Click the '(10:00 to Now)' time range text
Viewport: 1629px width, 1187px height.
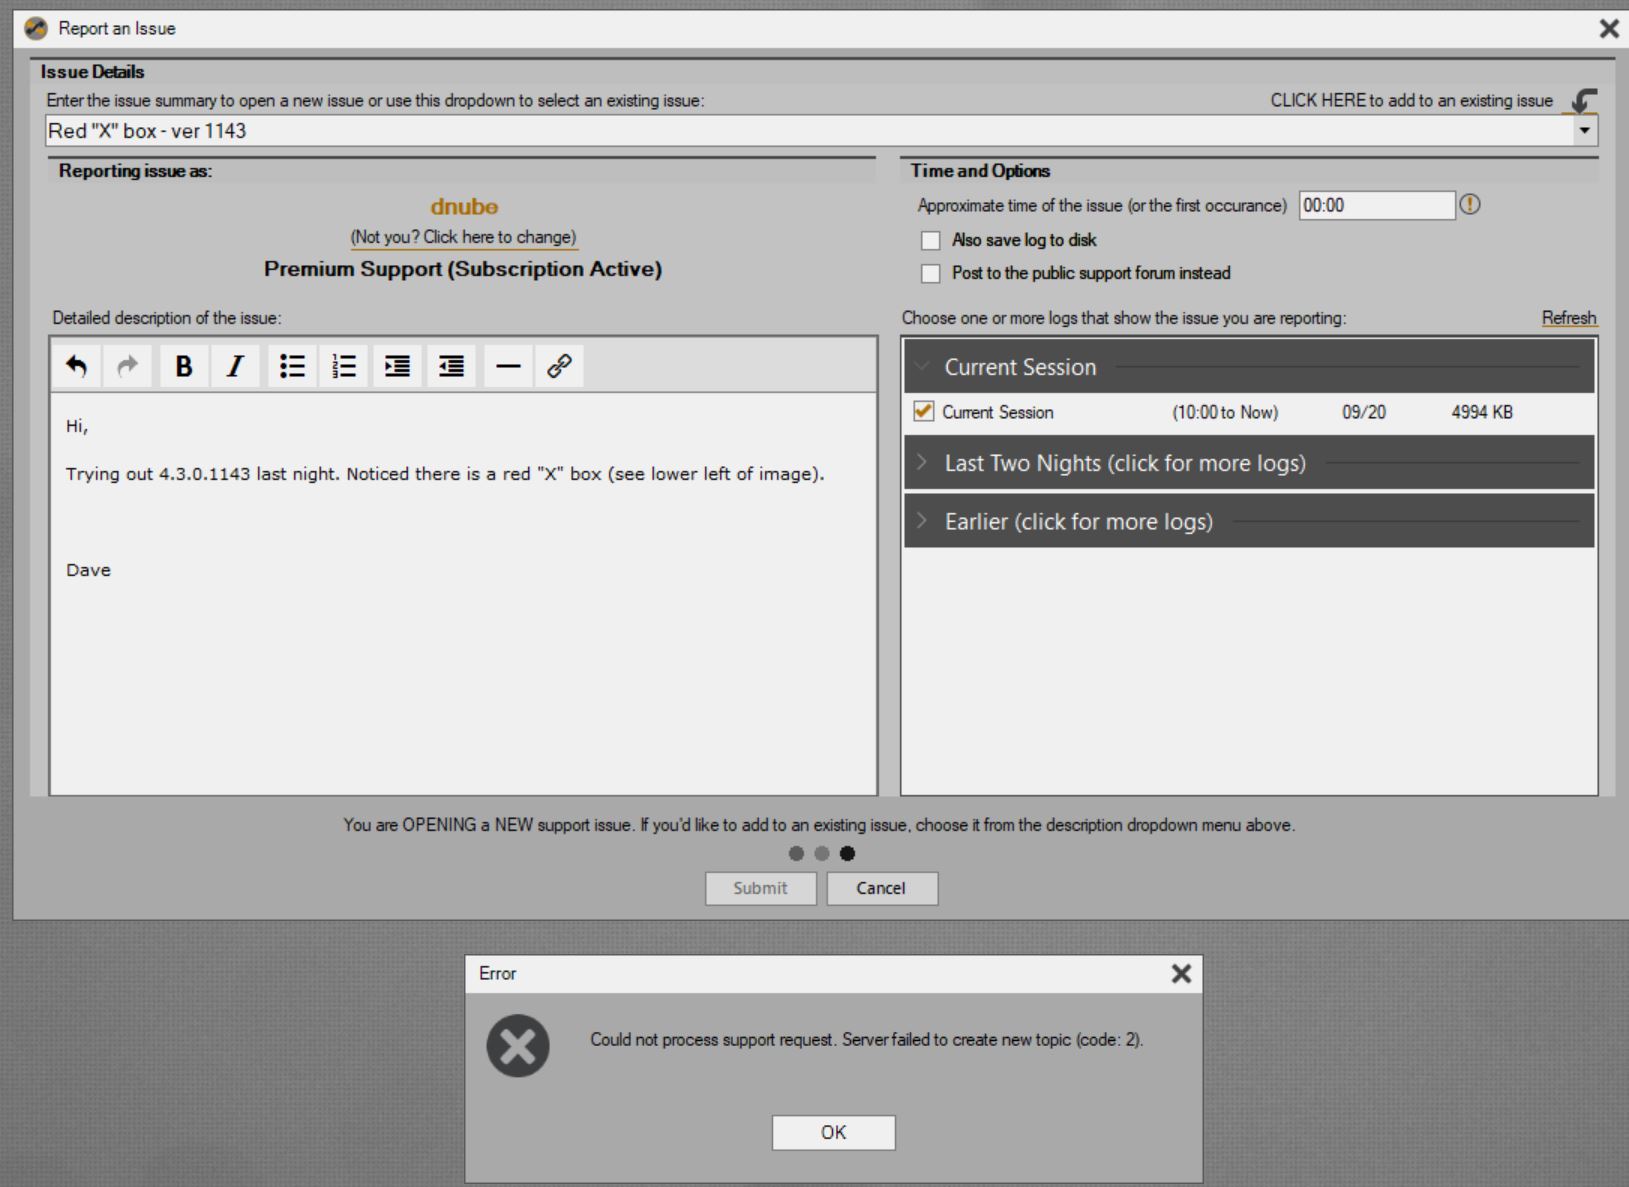pyautogui.click(x=1225, y=412)
